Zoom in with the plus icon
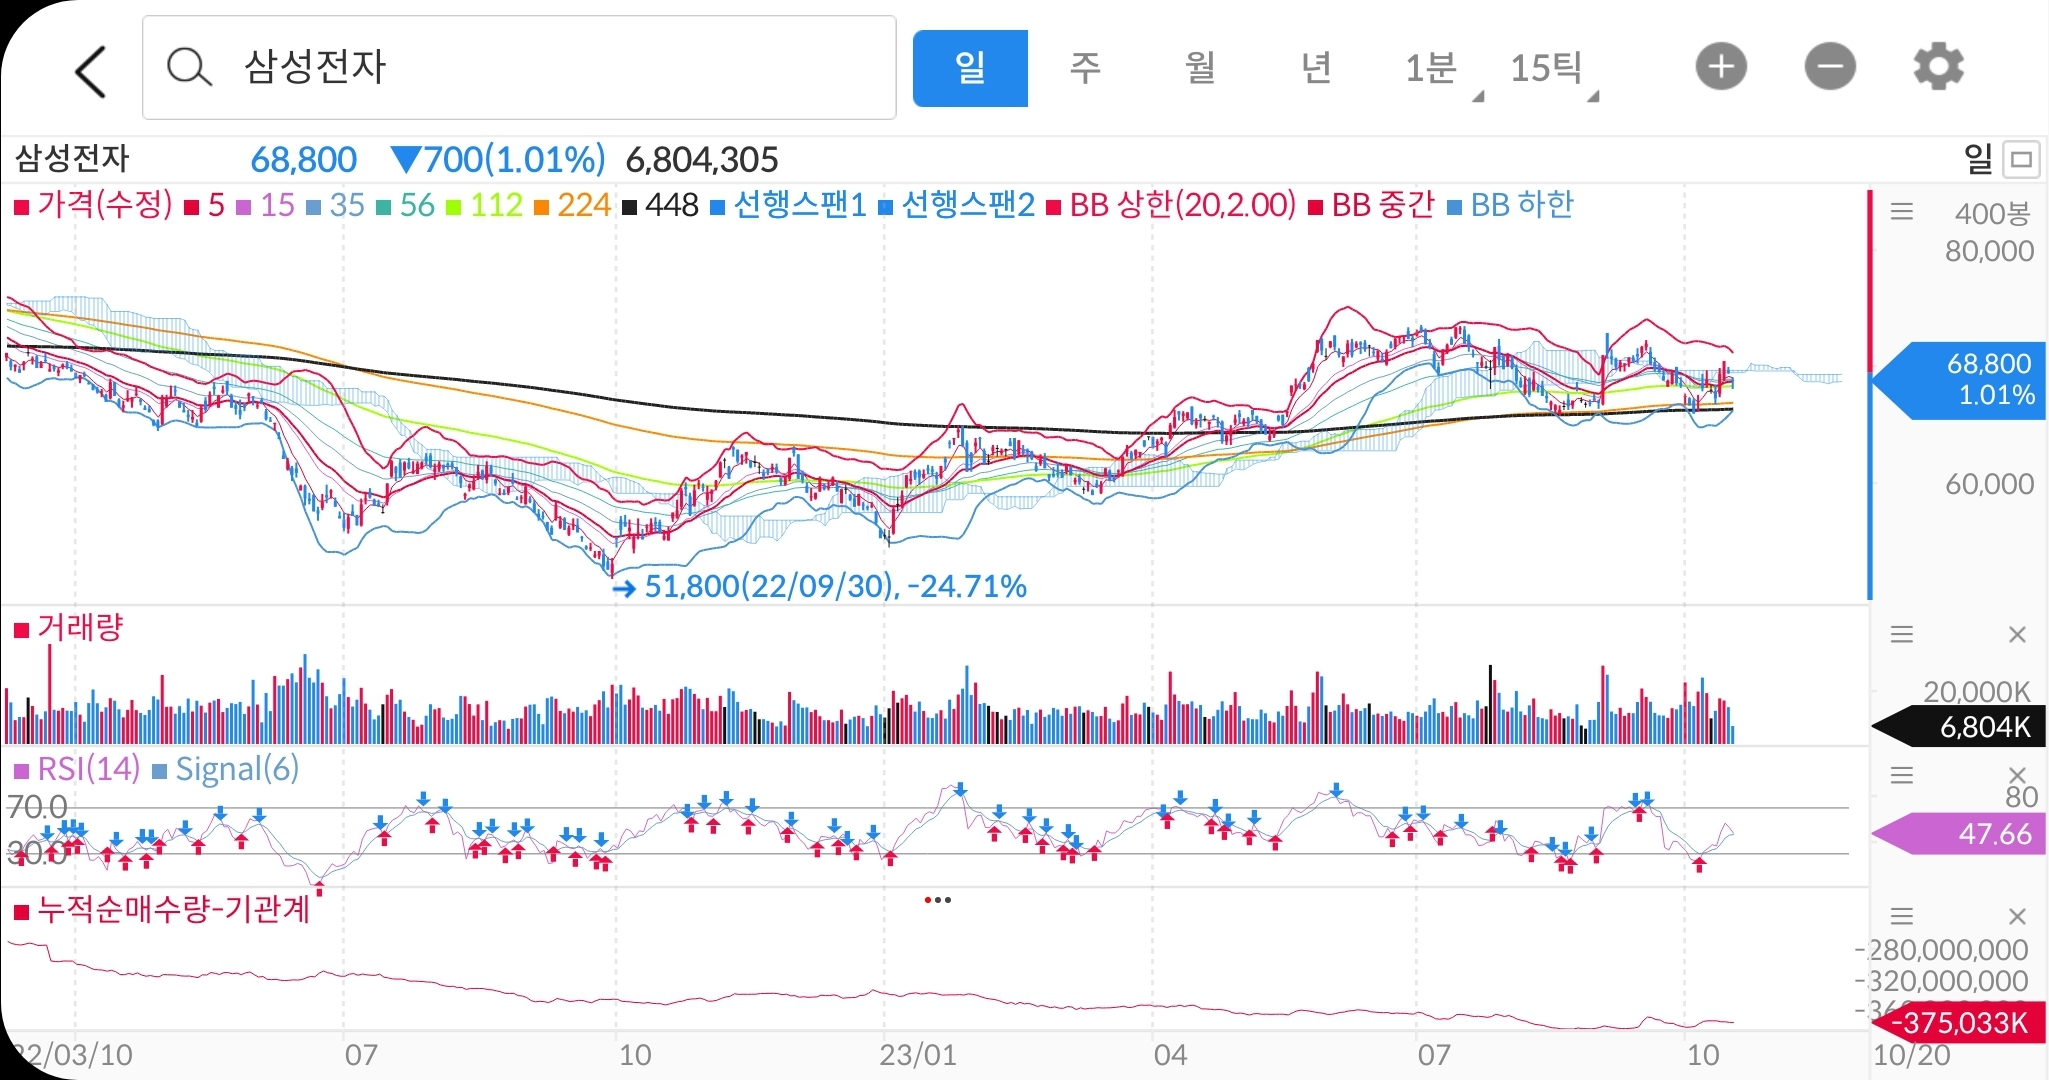Image resolution: width=2049 pixels, height=1080 pixels. (1721, 67)
